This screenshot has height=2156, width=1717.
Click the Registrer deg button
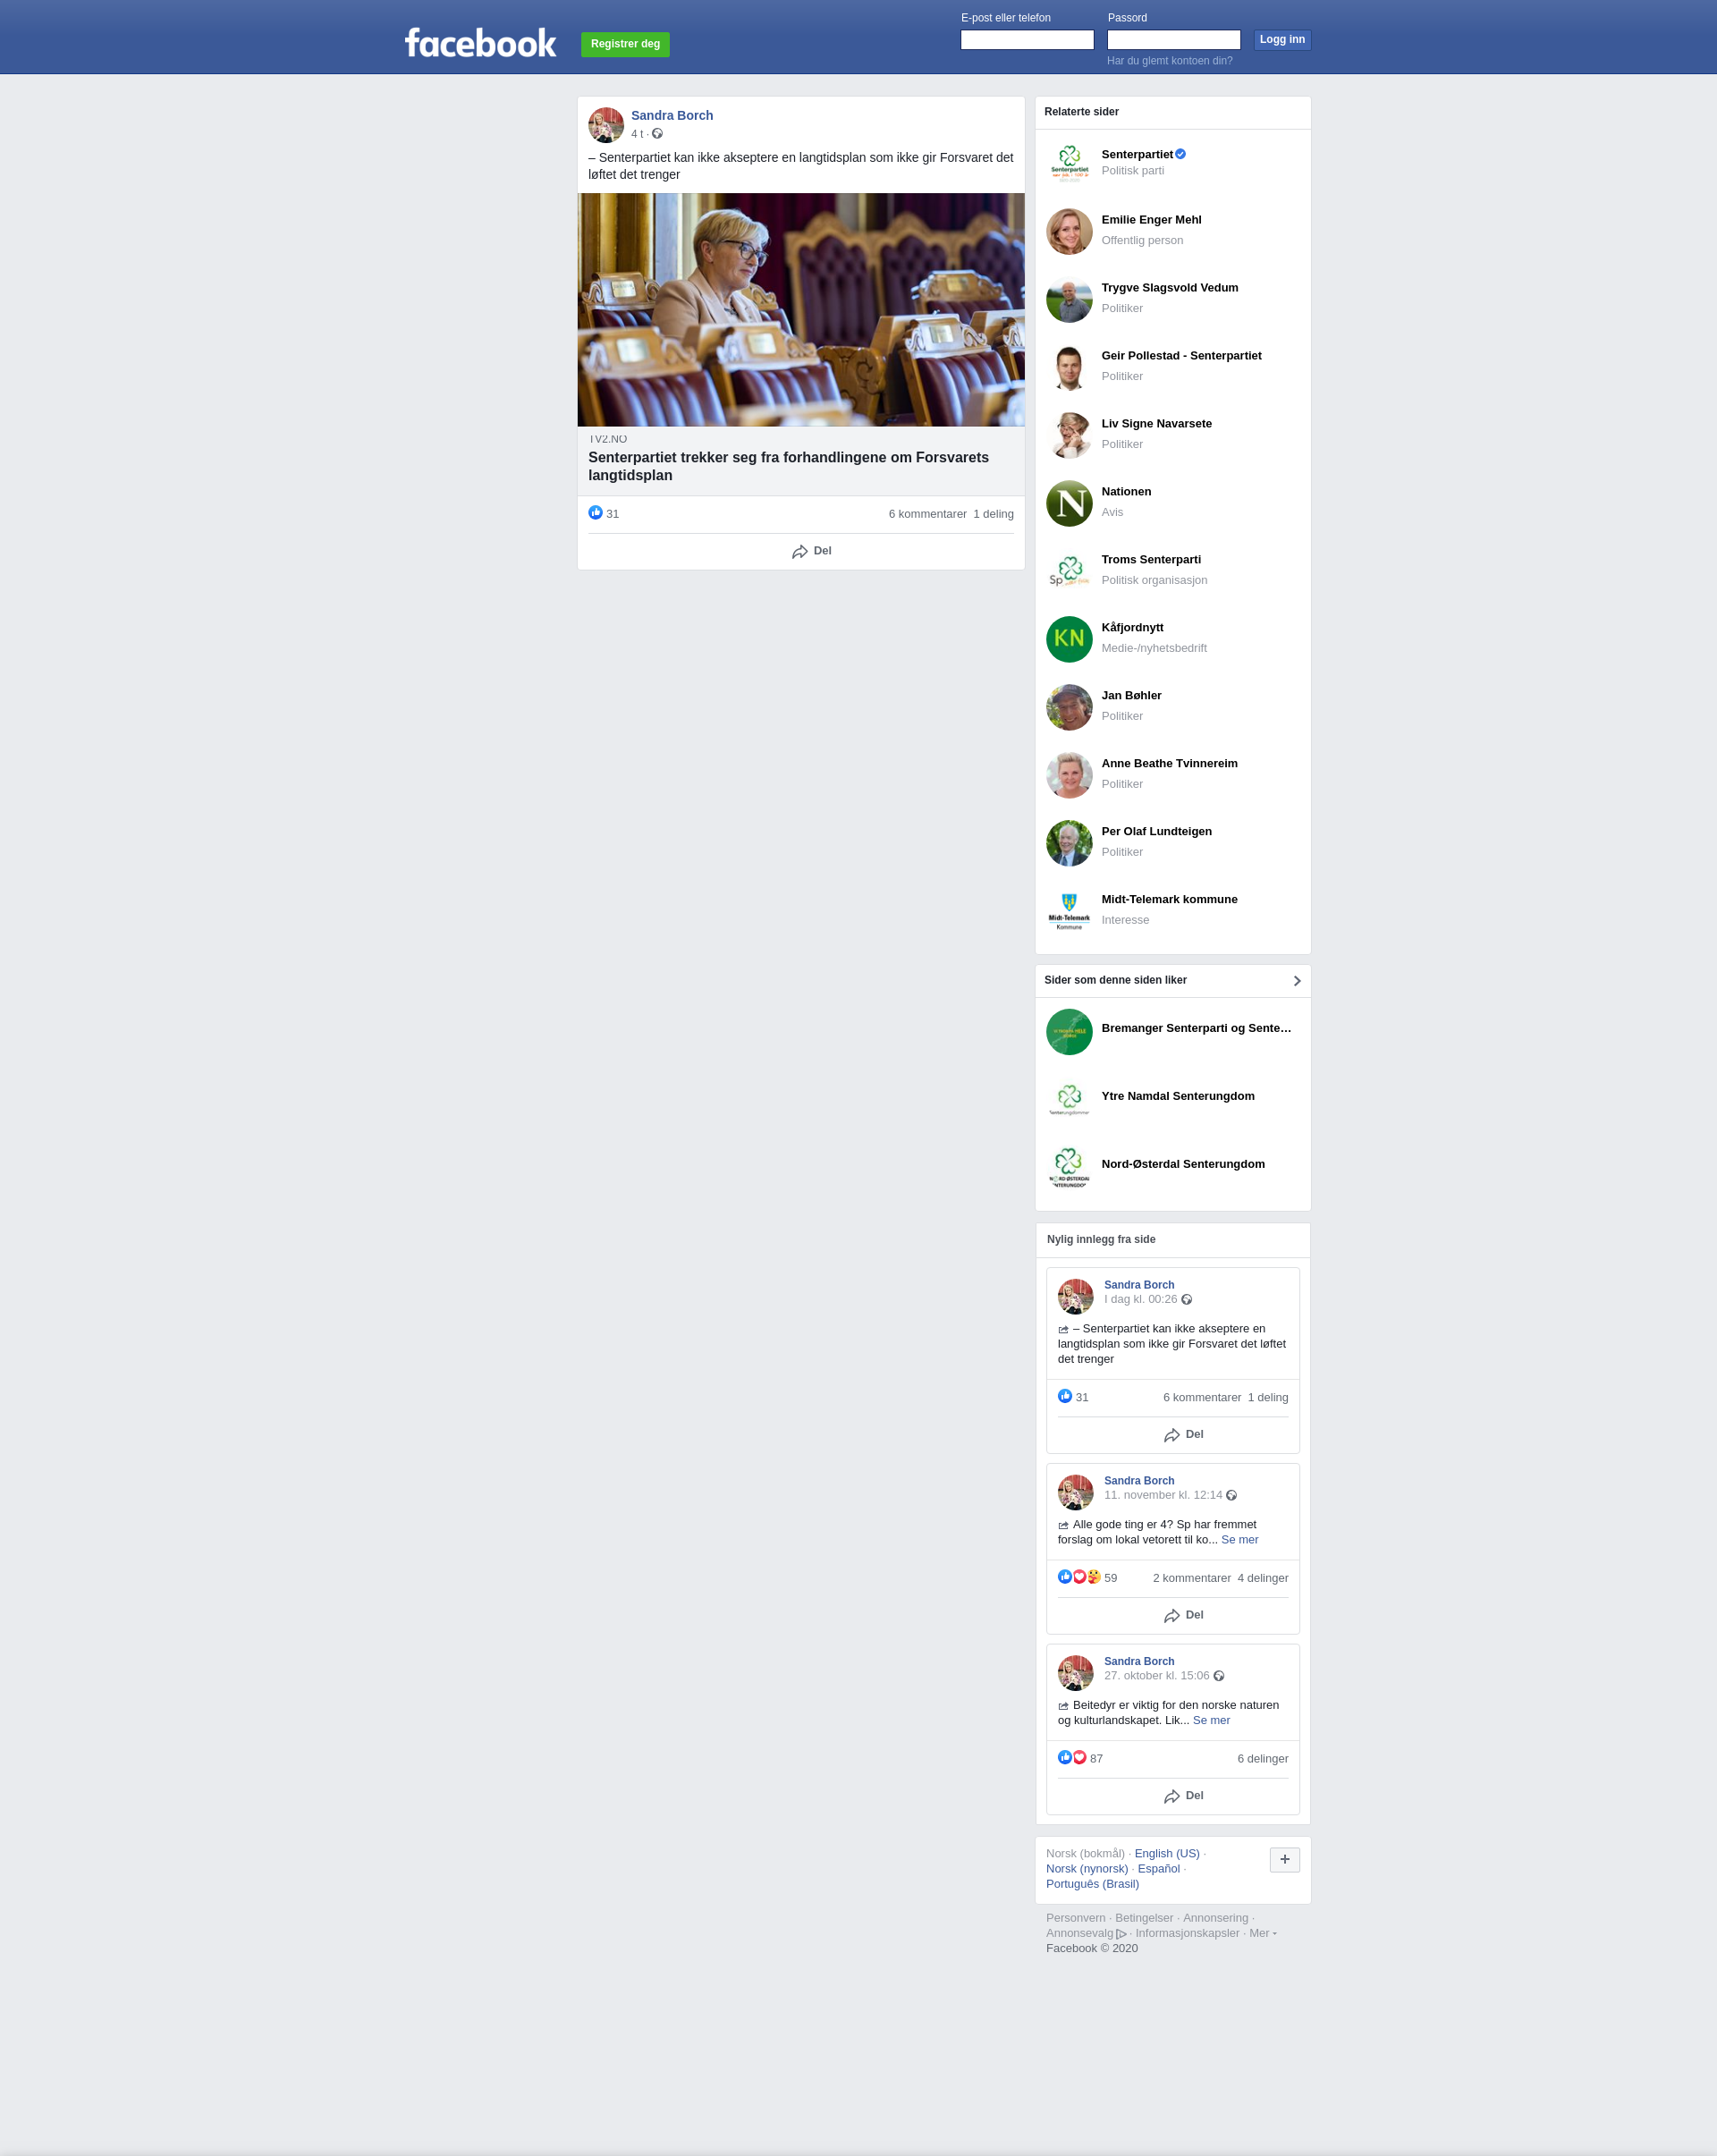(625, 44)
